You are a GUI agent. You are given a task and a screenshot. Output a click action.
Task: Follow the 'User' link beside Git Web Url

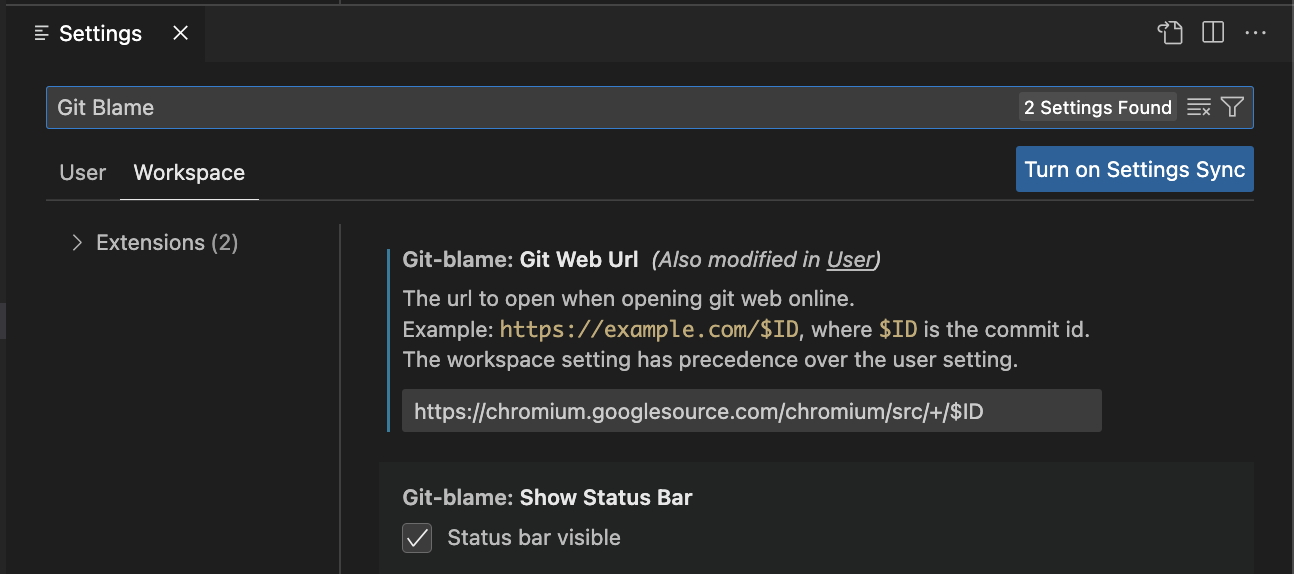click(851, 260)
